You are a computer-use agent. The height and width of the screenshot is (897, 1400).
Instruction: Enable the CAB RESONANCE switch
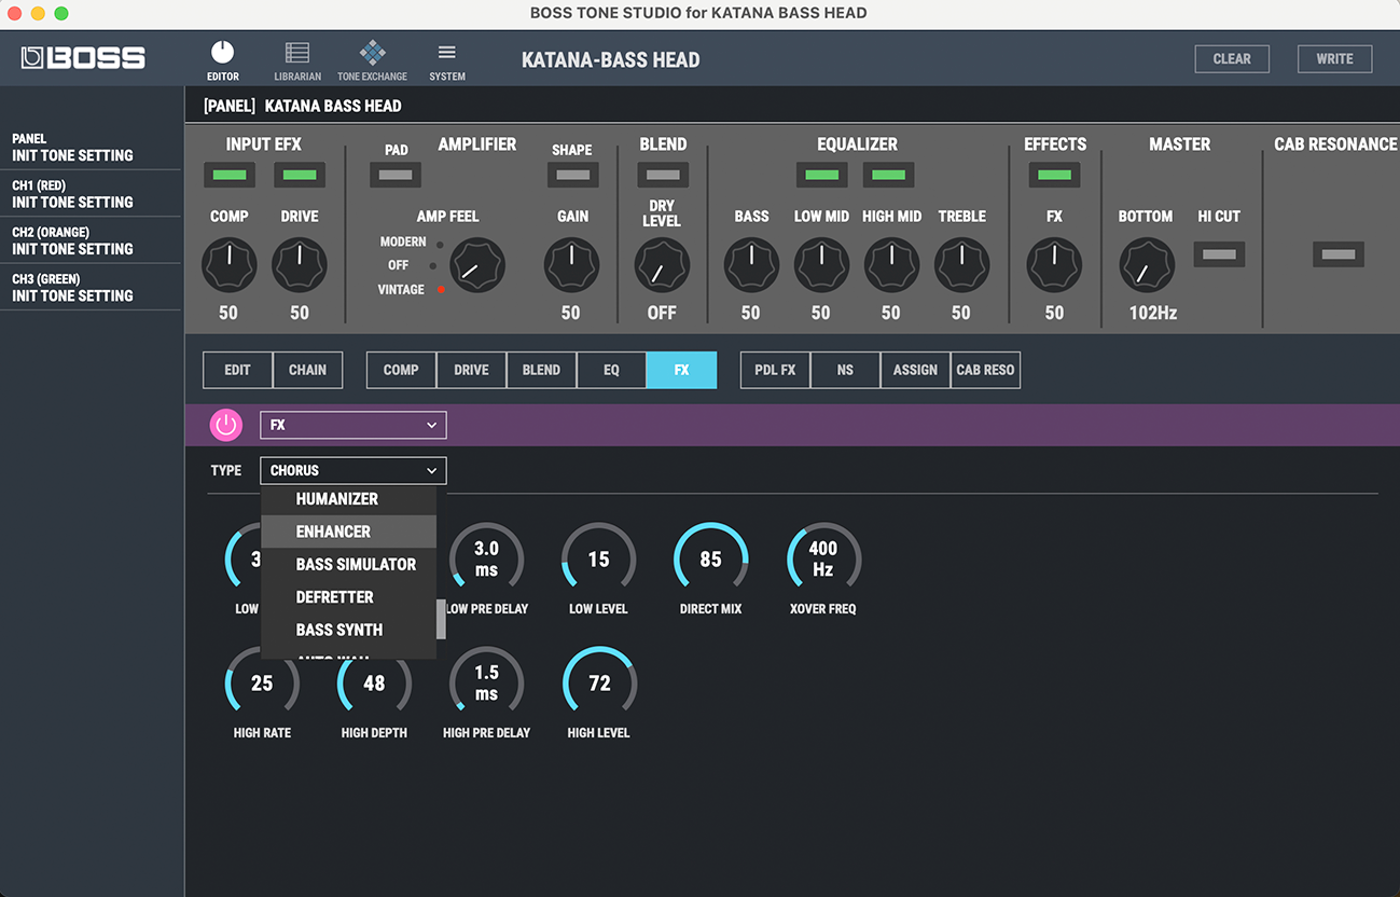(1338, 254)
